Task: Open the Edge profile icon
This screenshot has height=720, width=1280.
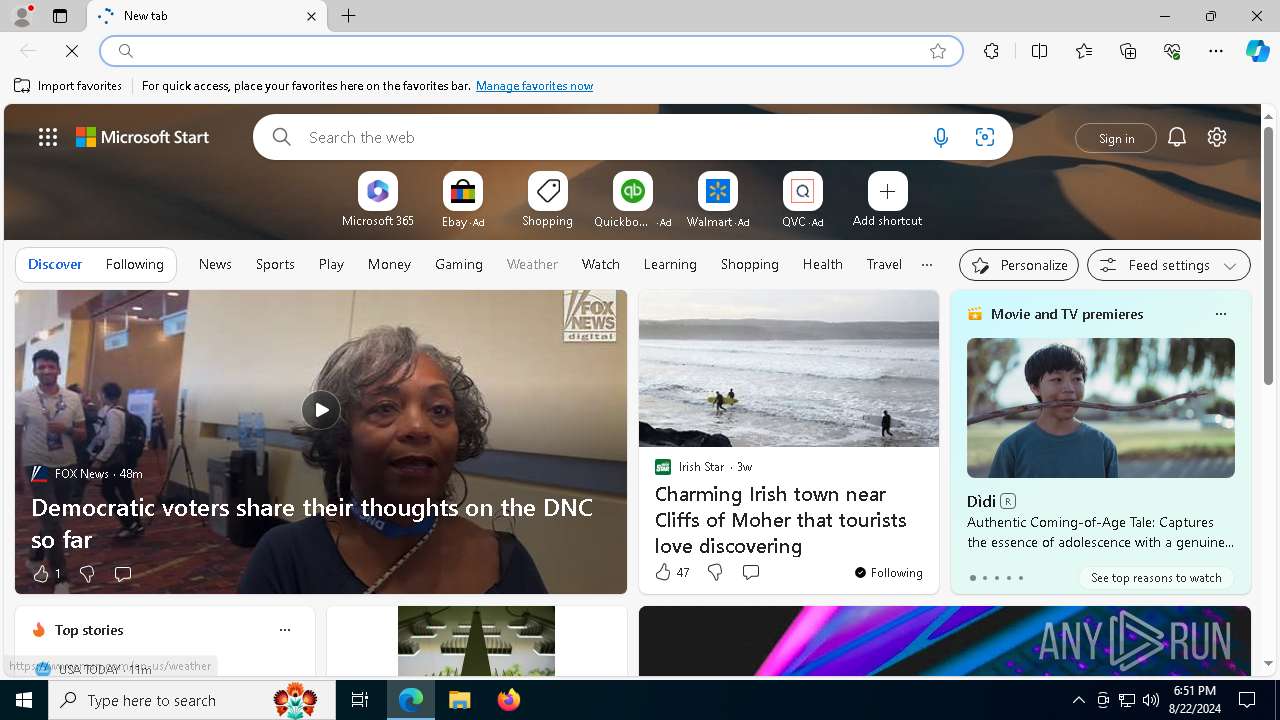Action: point(21,16)
